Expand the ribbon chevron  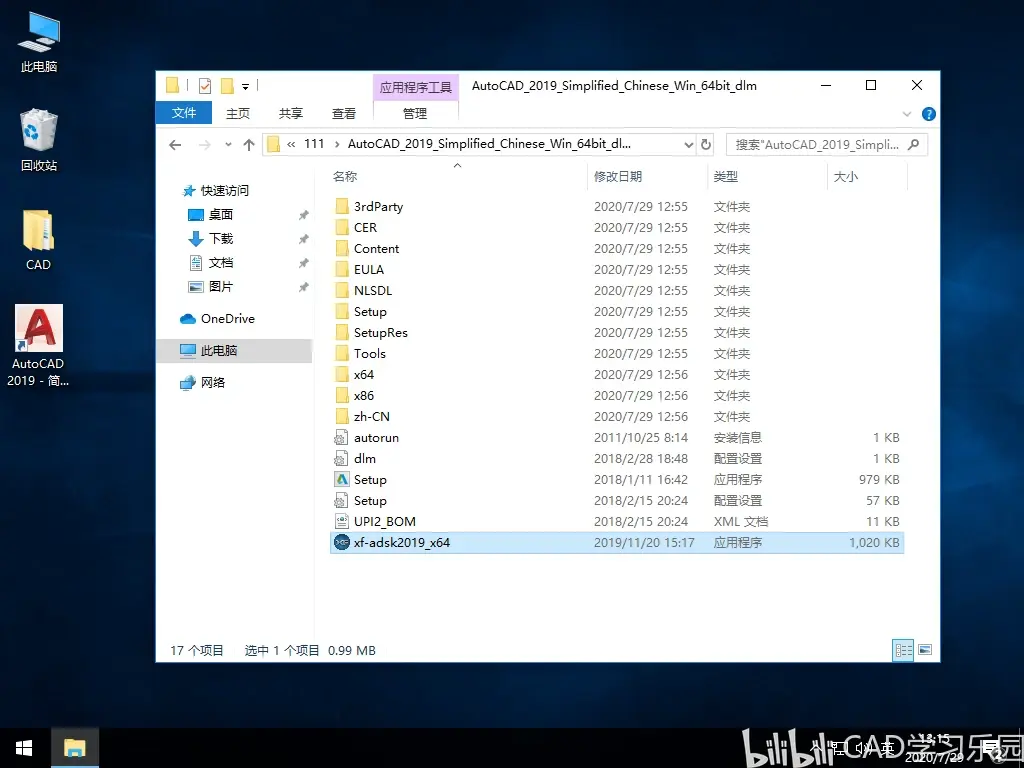906,114
